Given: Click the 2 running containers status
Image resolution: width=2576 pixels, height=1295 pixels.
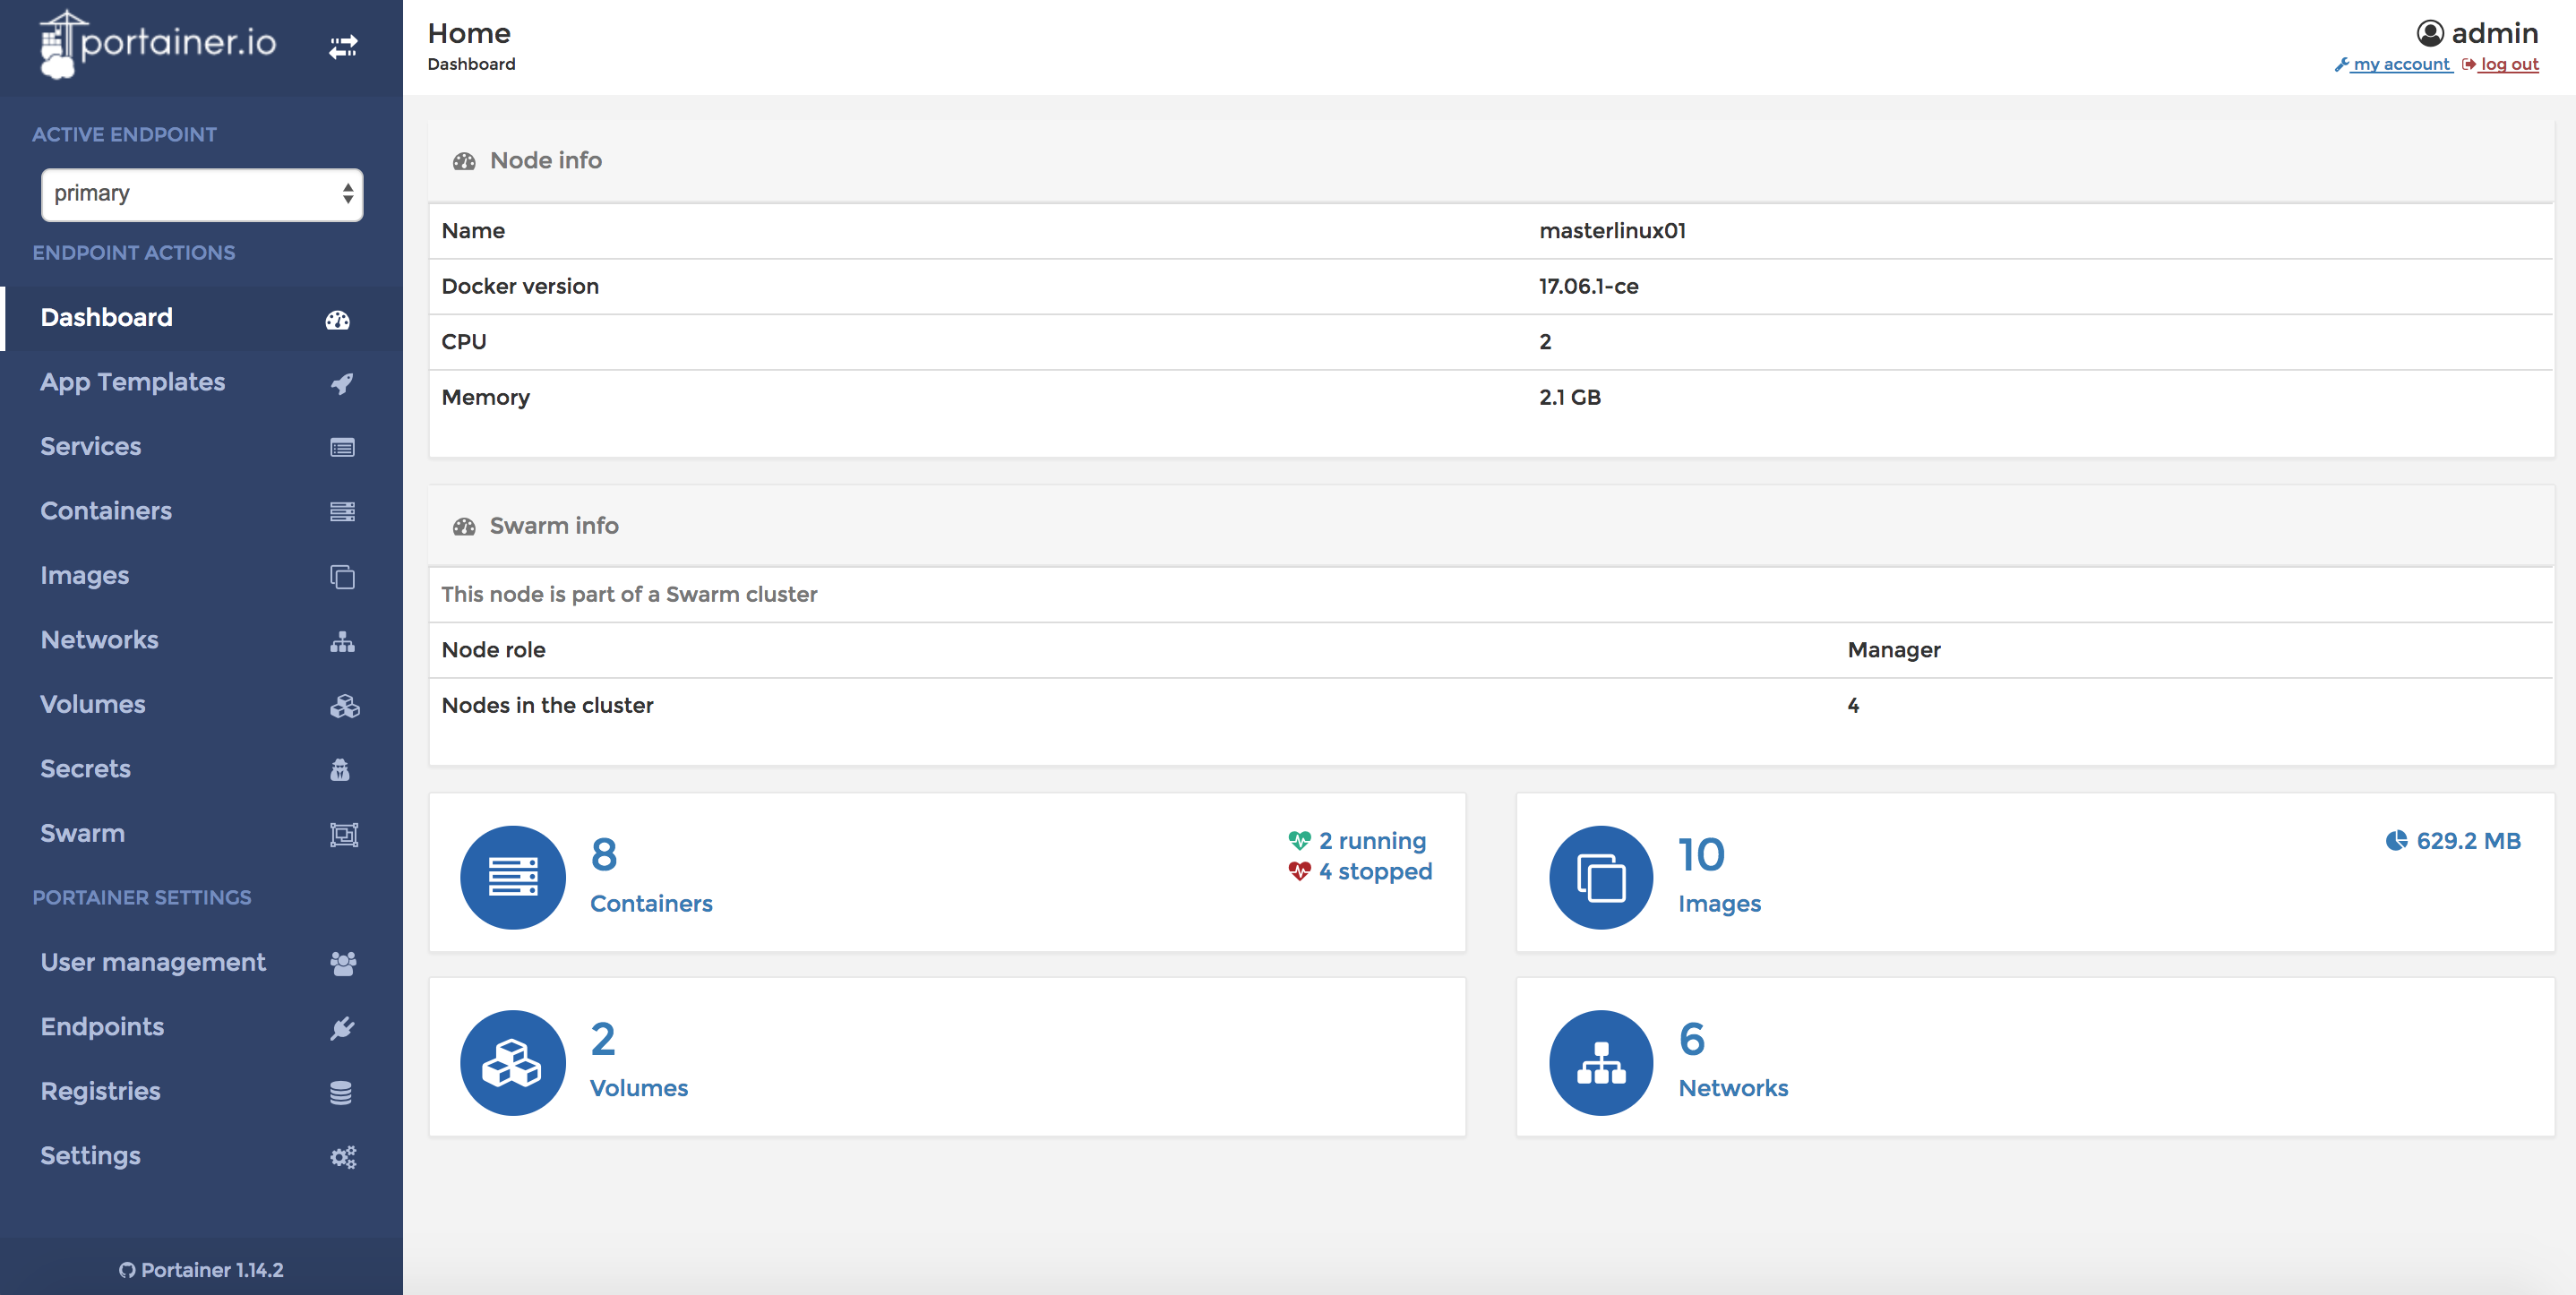Looking at the screenshot, I should 1371,841.
